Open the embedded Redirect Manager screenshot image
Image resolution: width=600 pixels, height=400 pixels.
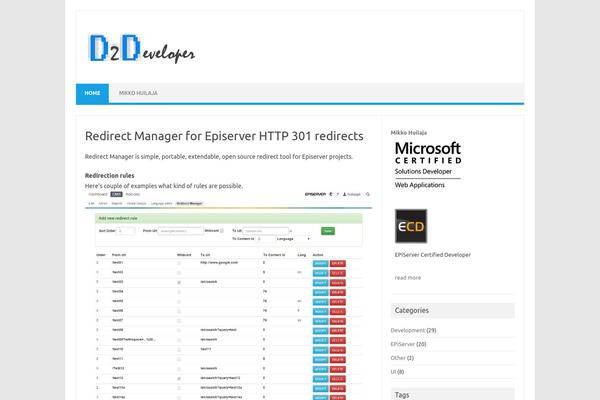pos(228,296)
